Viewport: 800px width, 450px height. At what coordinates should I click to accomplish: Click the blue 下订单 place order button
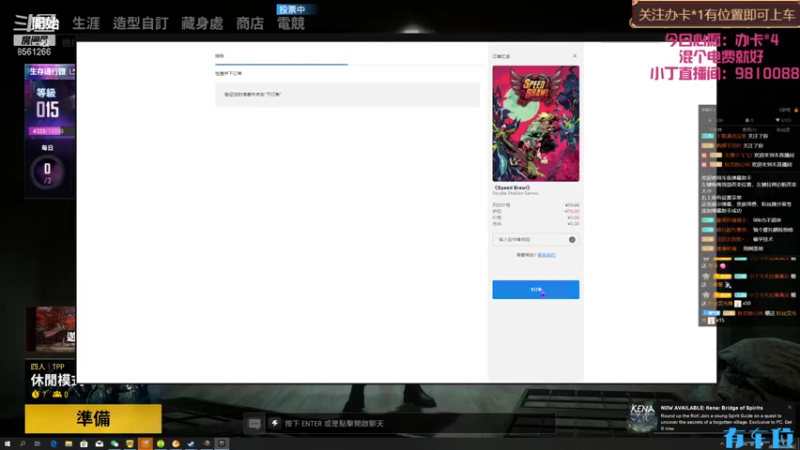point(535,289)
